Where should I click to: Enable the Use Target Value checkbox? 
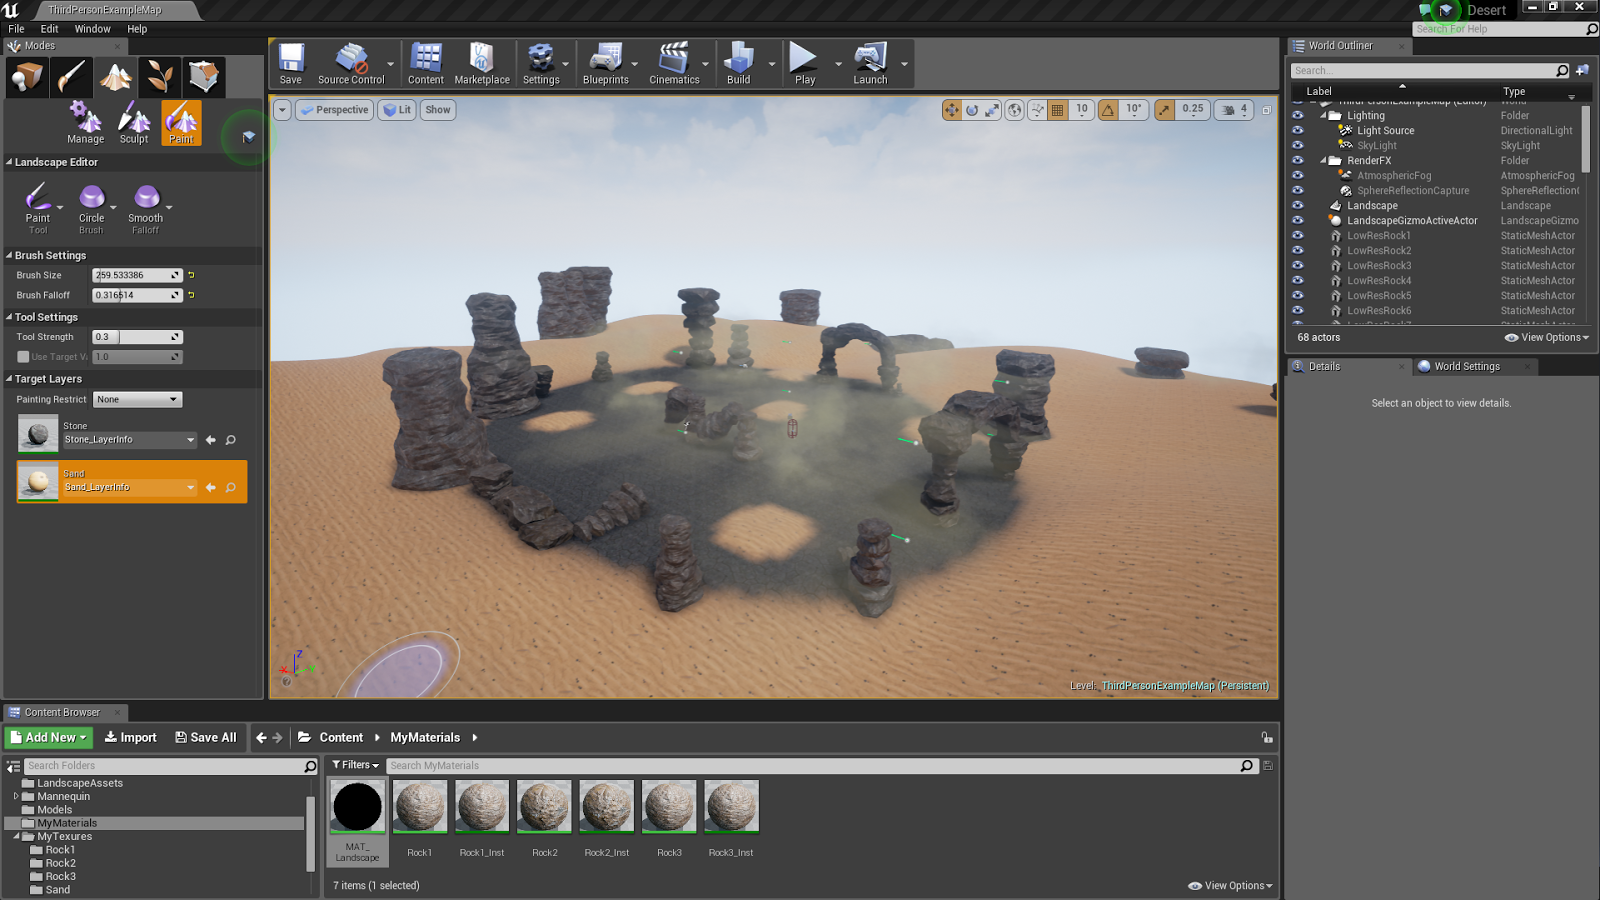tap(23, 357)
